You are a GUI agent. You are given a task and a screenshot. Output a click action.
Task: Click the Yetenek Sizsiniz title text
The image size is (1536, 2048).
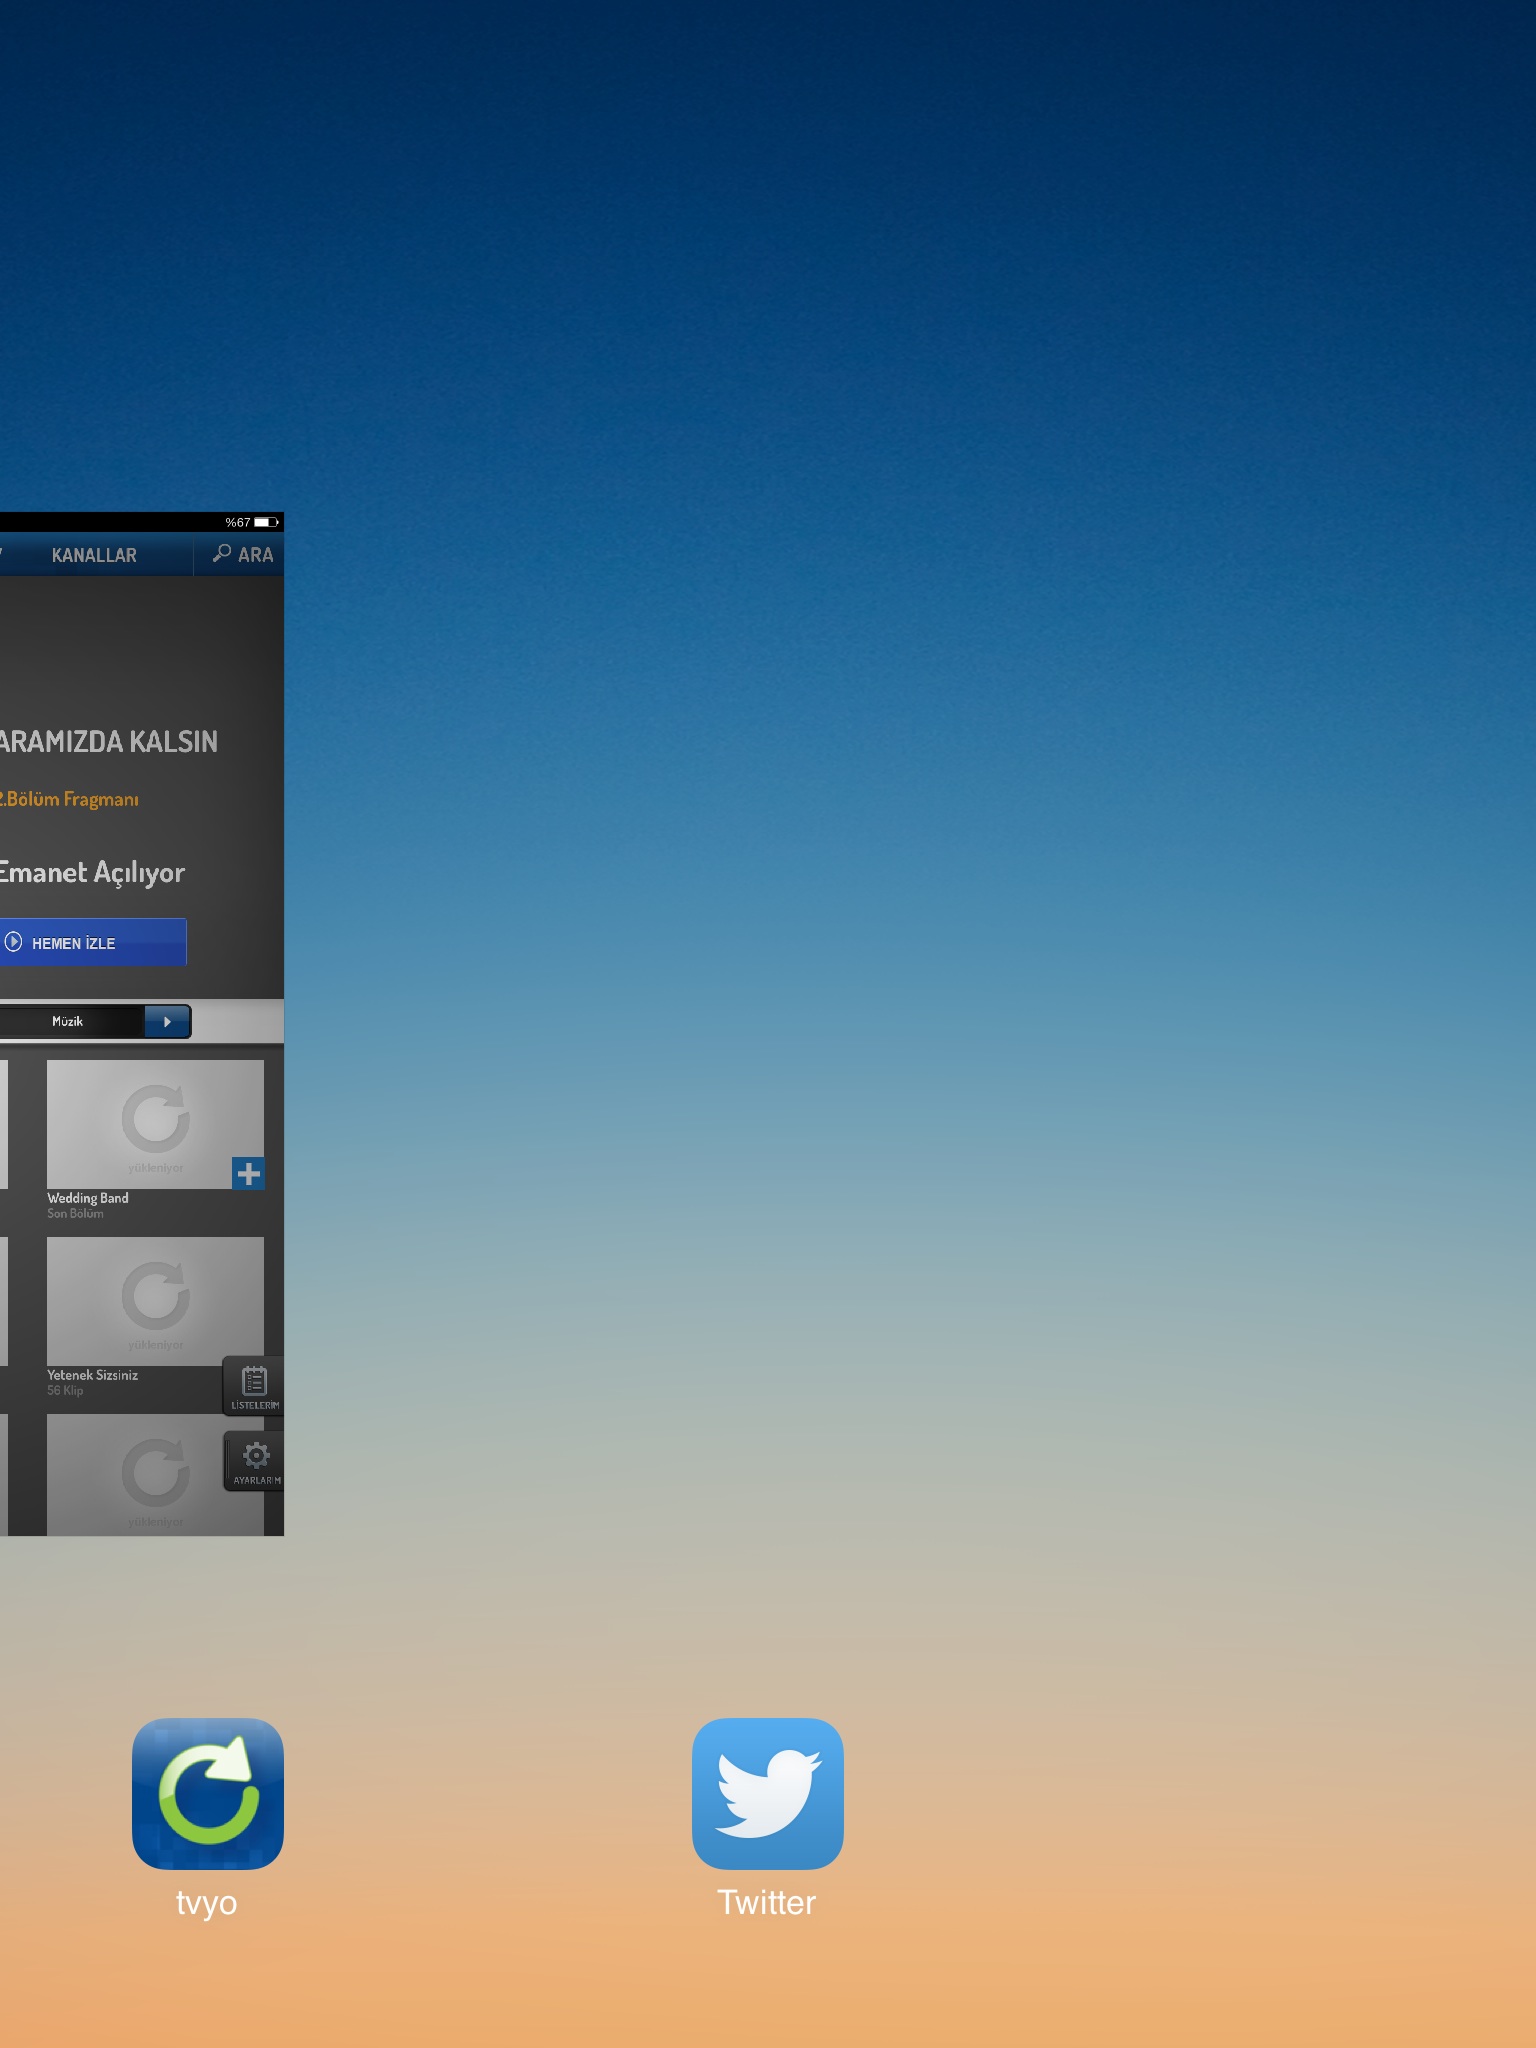93,1375
